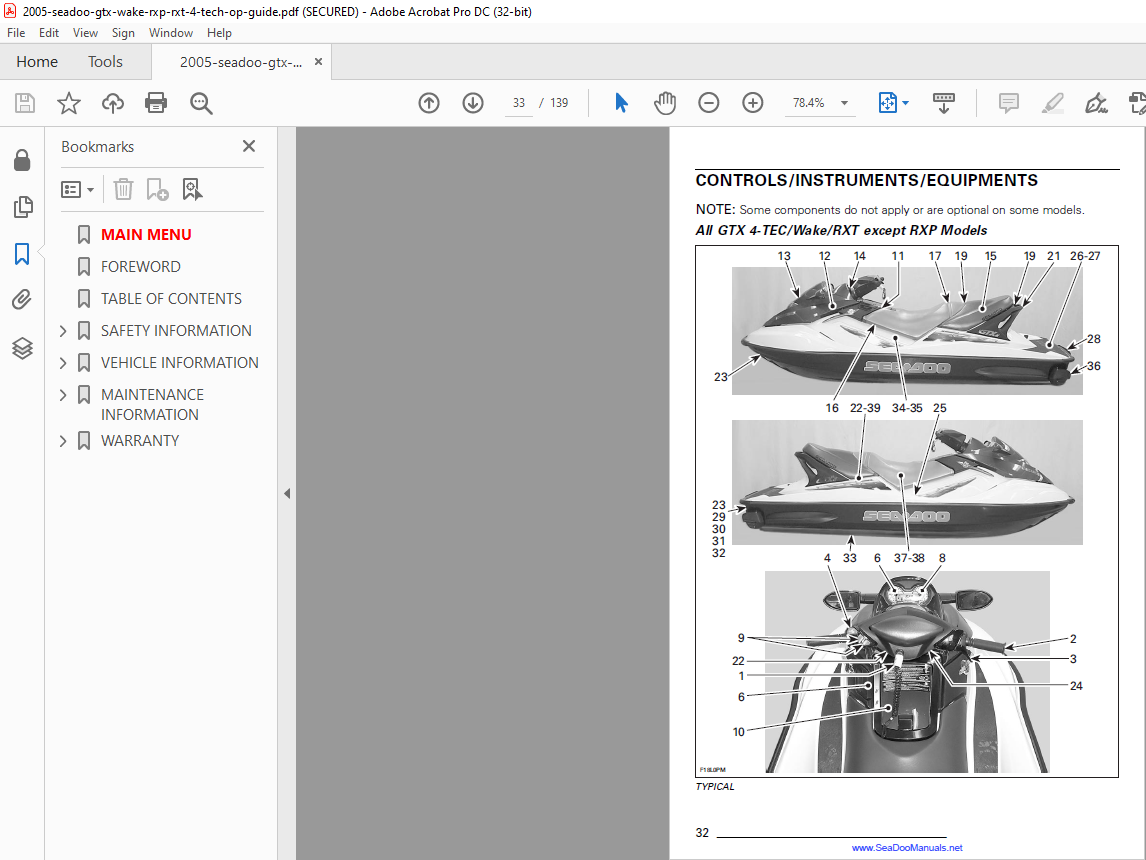Click the total page count '139'
The height and width of the screenshot is (860, 1146).
pos(559,103)
